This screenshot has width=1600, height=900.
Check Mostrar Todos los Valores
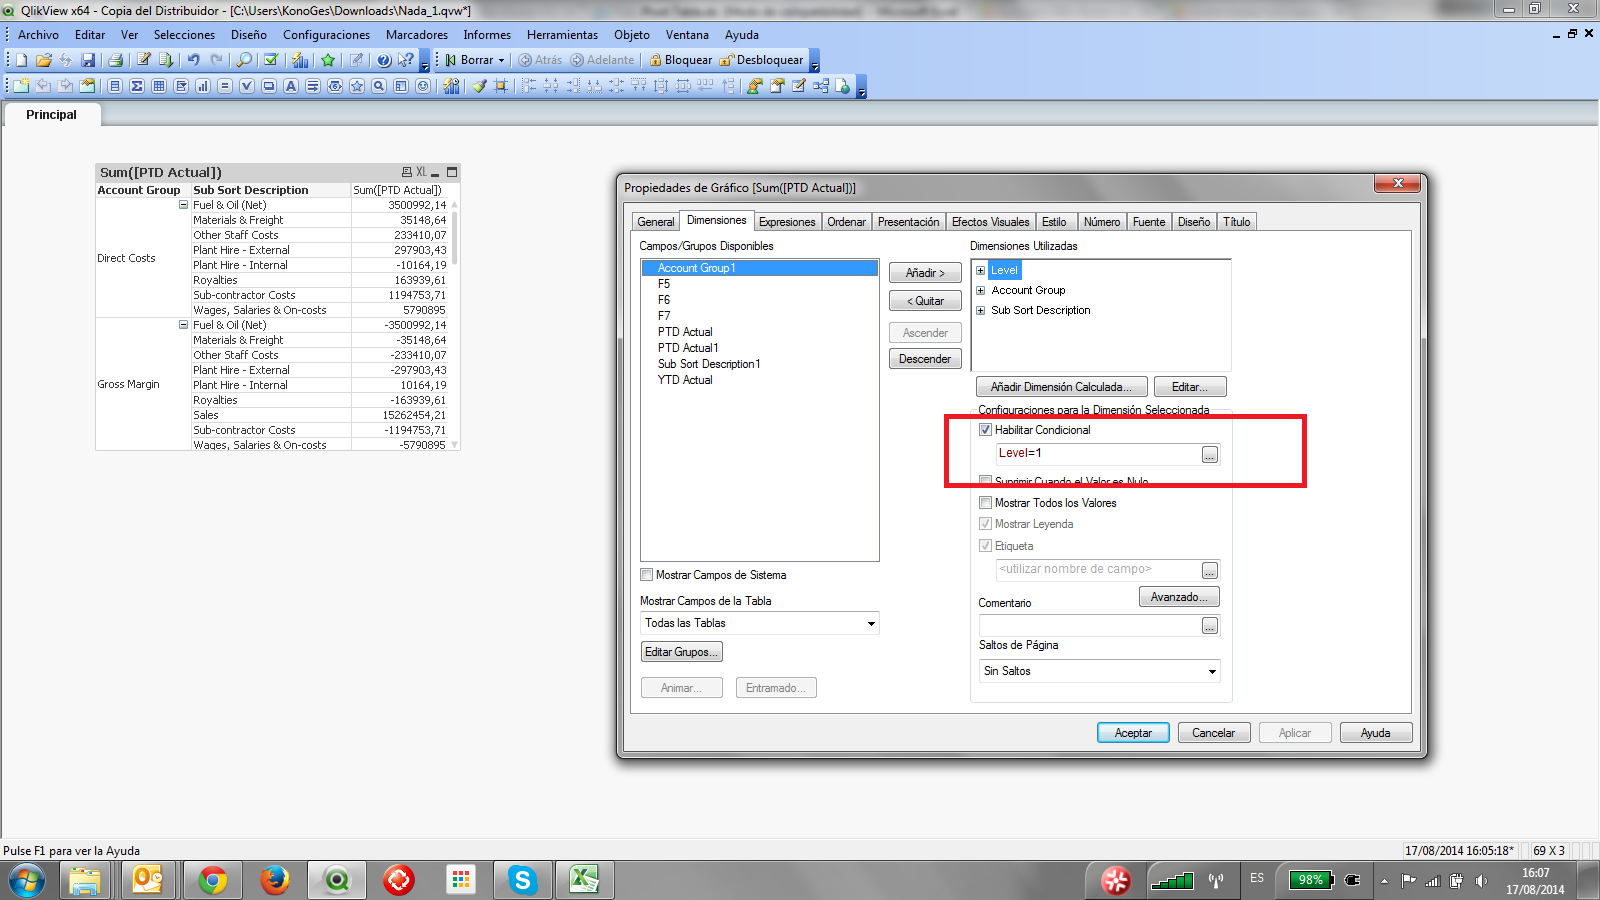tap(986, 503)
